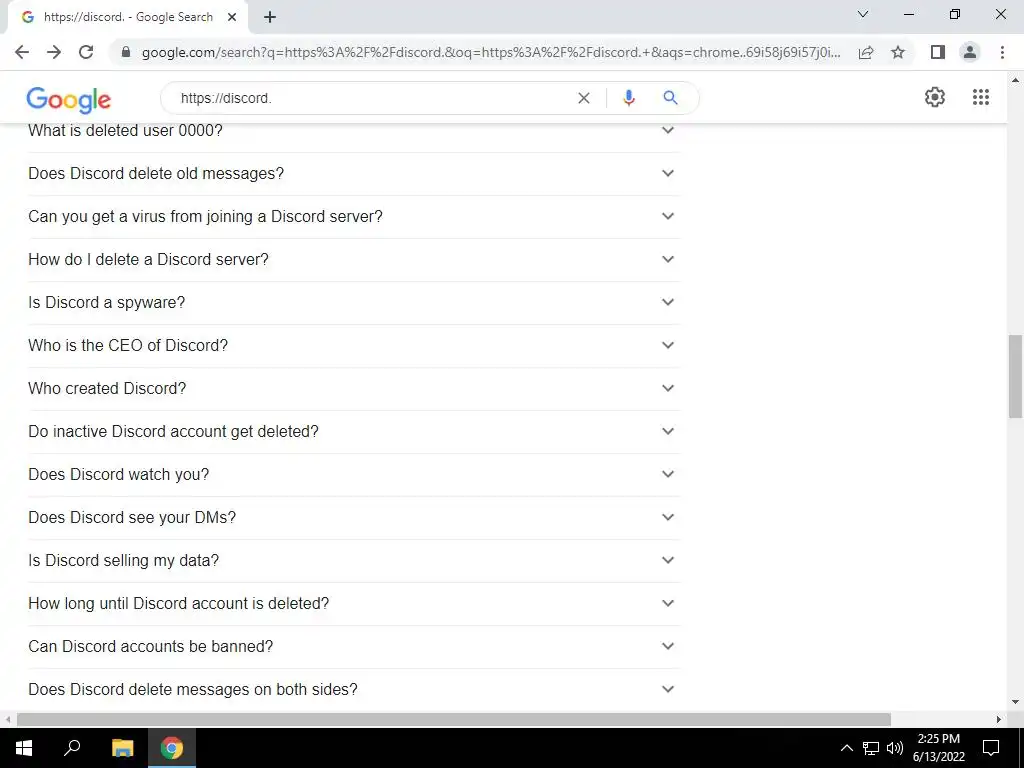Expand "How do I delete a Discord server?"
Image resolution: width=1024 pixels, height=768 pixels.
[354, 260]
